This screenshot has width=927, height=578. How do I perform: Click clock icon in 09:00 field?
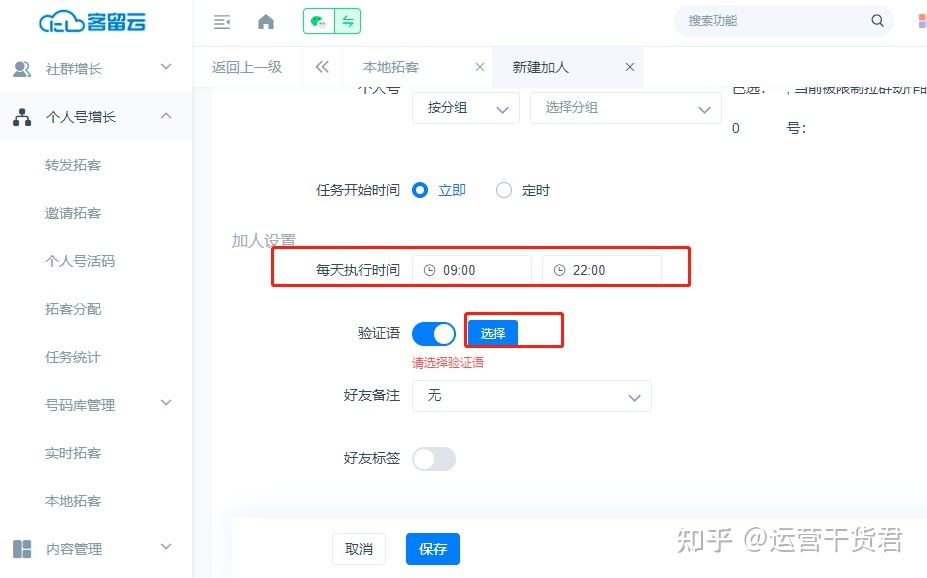pyautogui.click(x=430, y=270)
